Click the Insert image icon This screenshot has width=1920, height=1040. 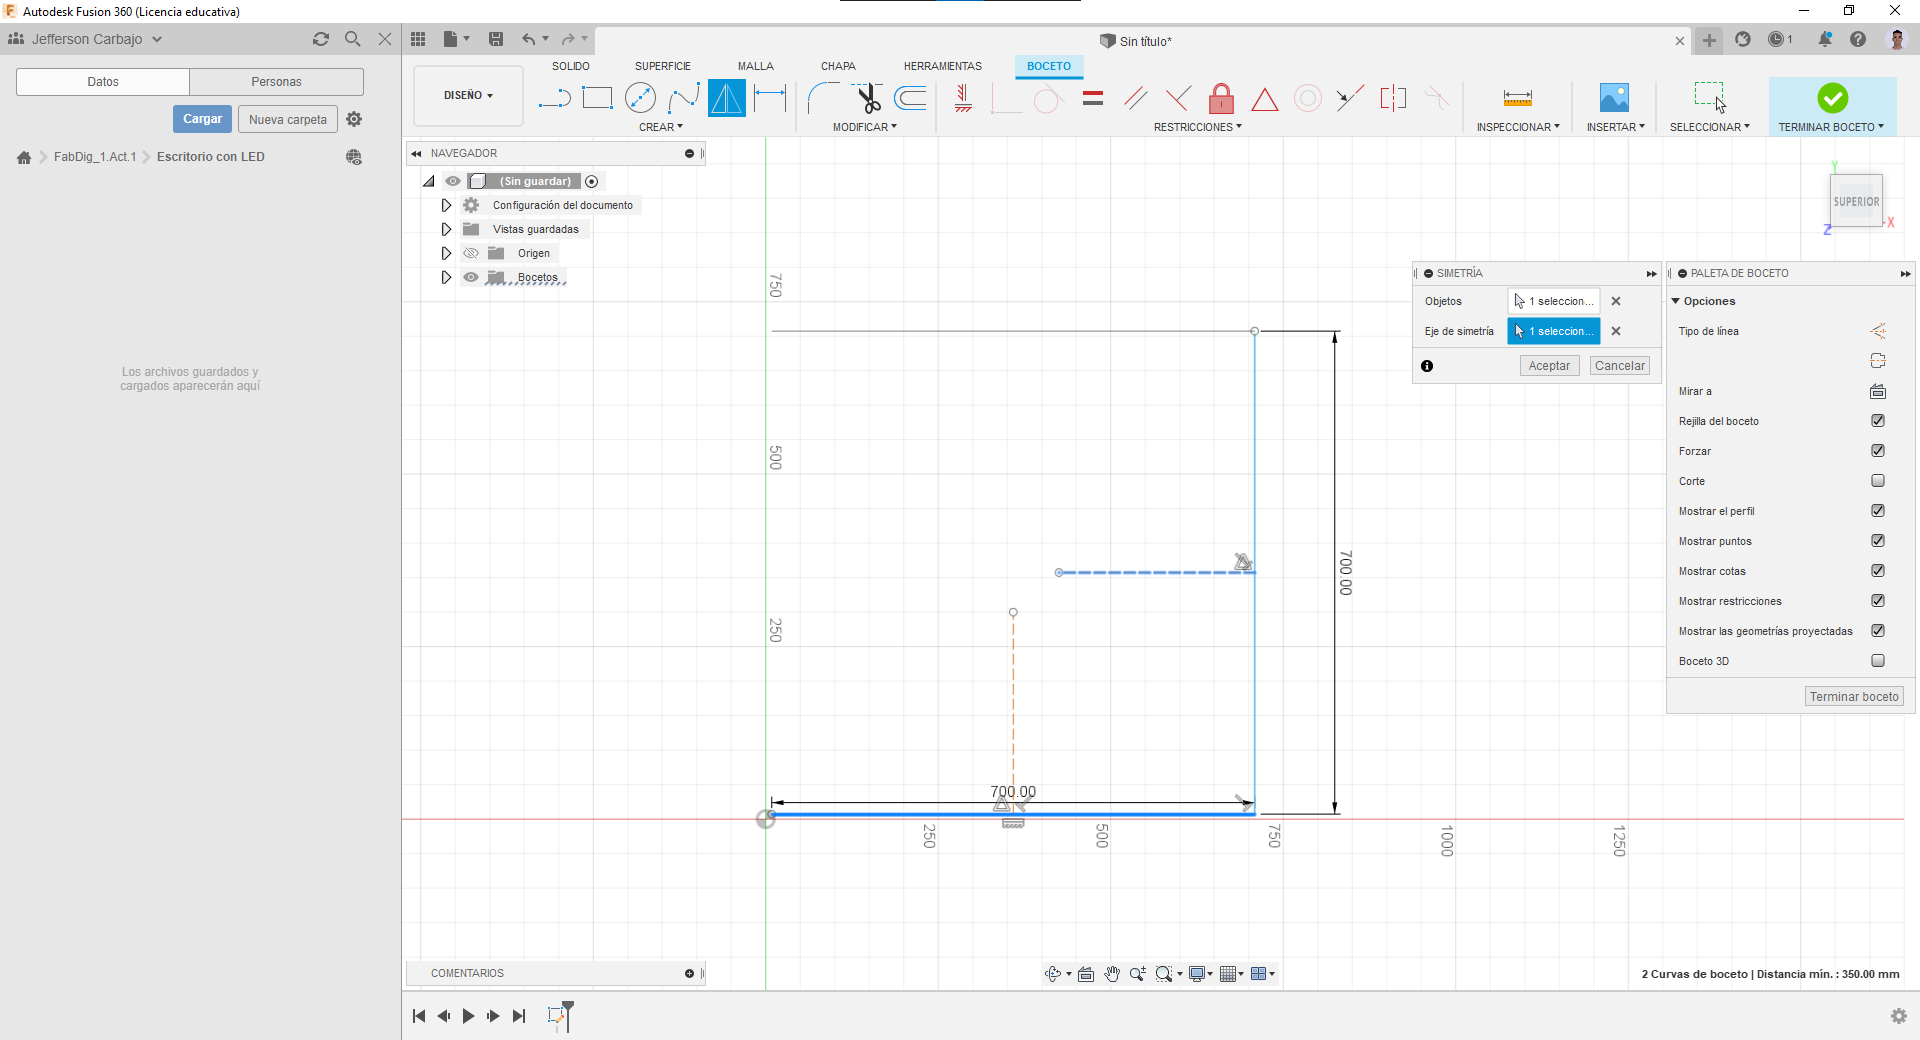click(x=1614, y=98)
